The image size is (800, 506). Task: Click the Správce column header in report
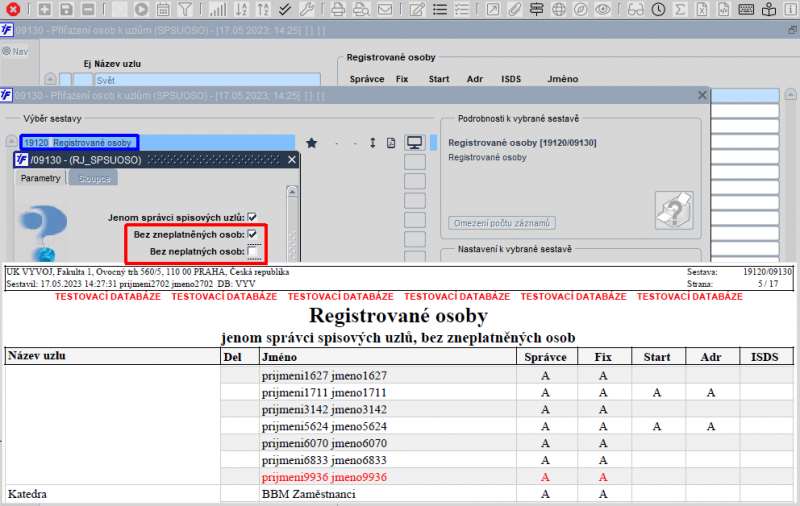545,357
